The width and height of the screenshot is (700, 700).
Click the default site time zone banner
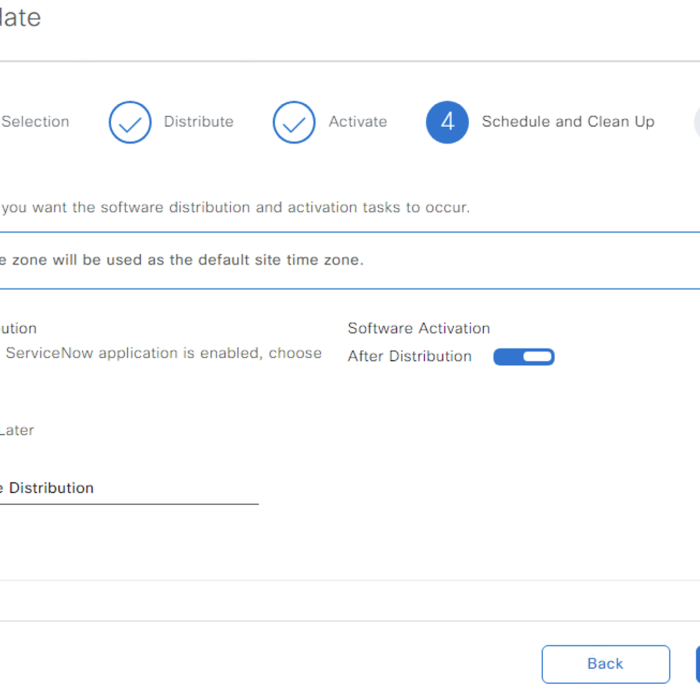pos(350,260)
